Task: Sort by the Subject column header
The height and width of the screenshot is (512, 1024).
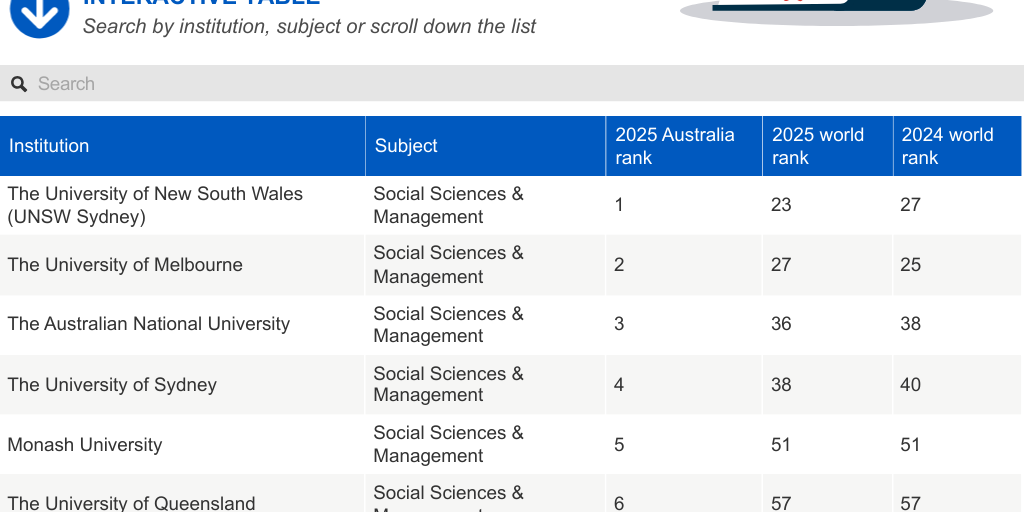Action: (485, 146)
